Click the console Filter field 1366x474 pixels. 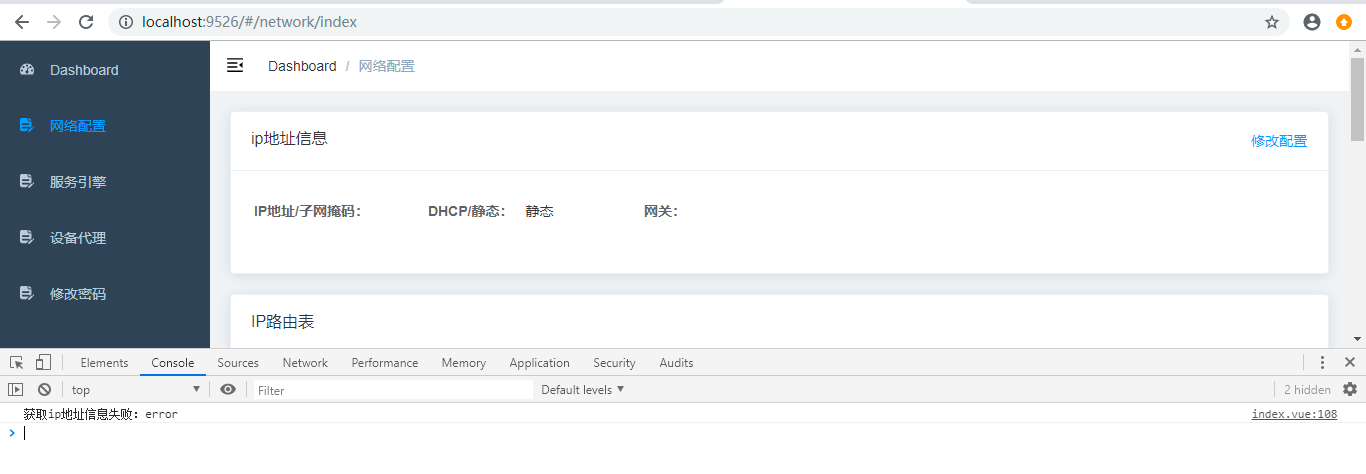click(391, 390)
